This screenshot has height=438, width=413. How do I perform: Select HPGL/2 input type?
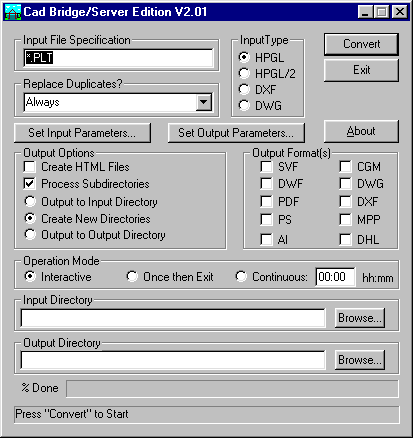pyautogui.click(x=244, y=73)
